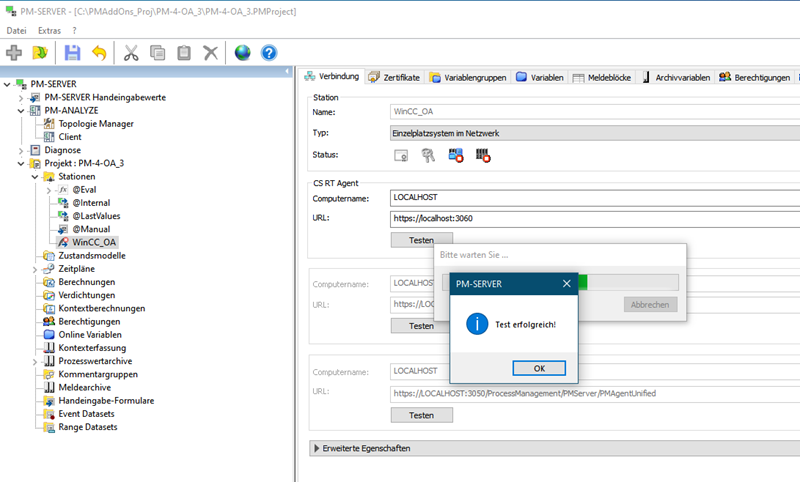Click the Paste clipboard toolbar icon

click(x=184, y=53)
